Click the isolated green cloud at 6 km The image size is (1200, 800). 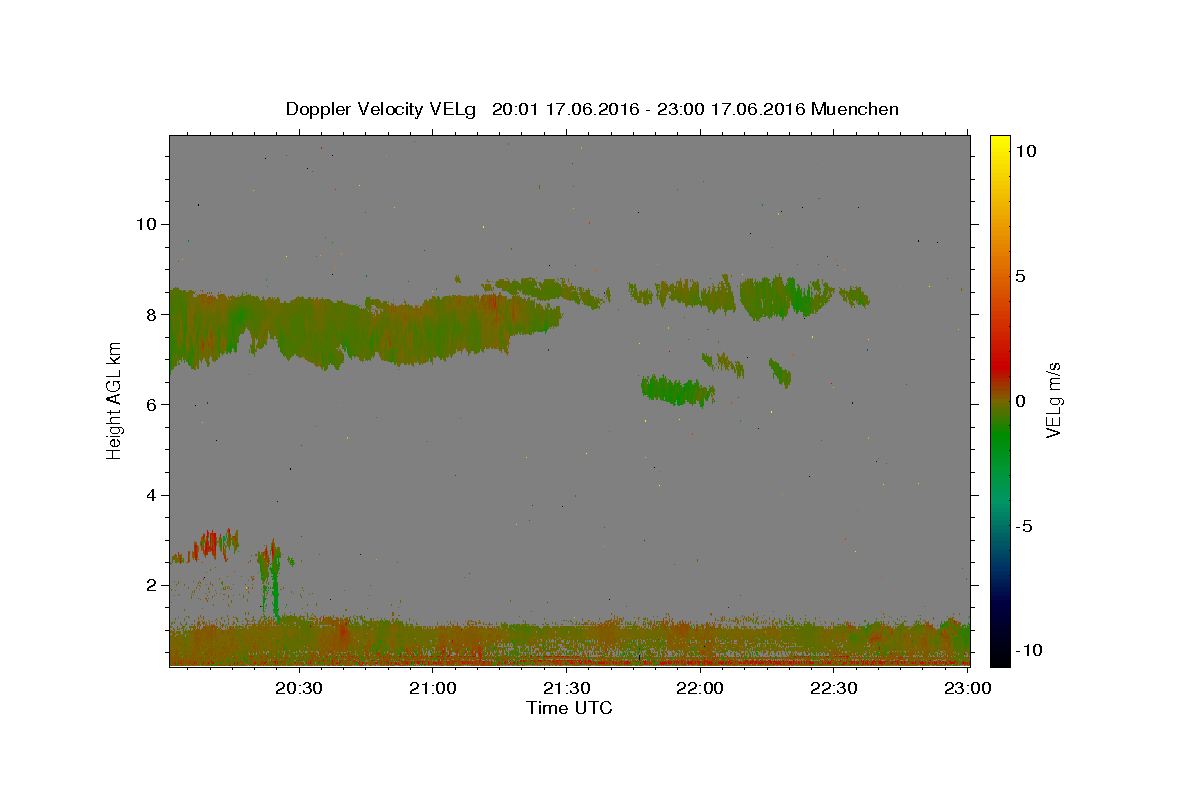678,390
